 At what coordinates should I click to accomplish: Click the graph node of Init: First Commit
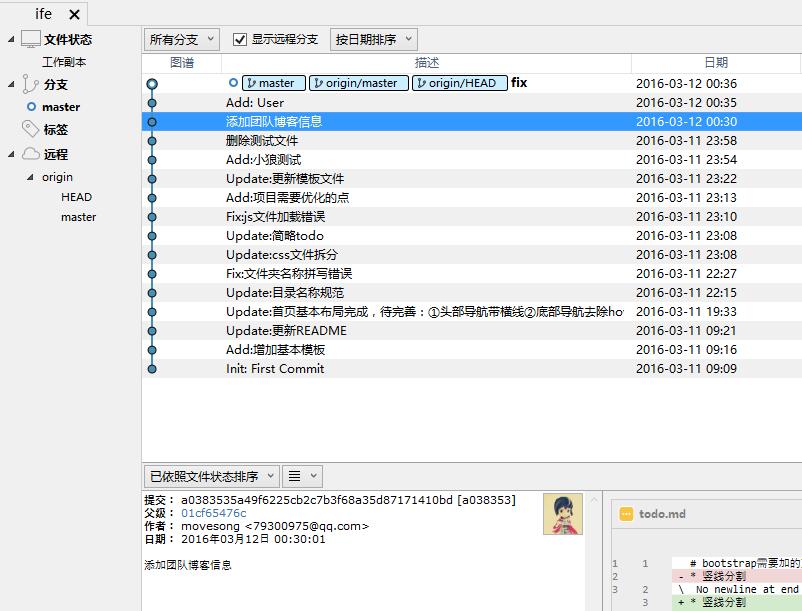click(x=152, y=369)
